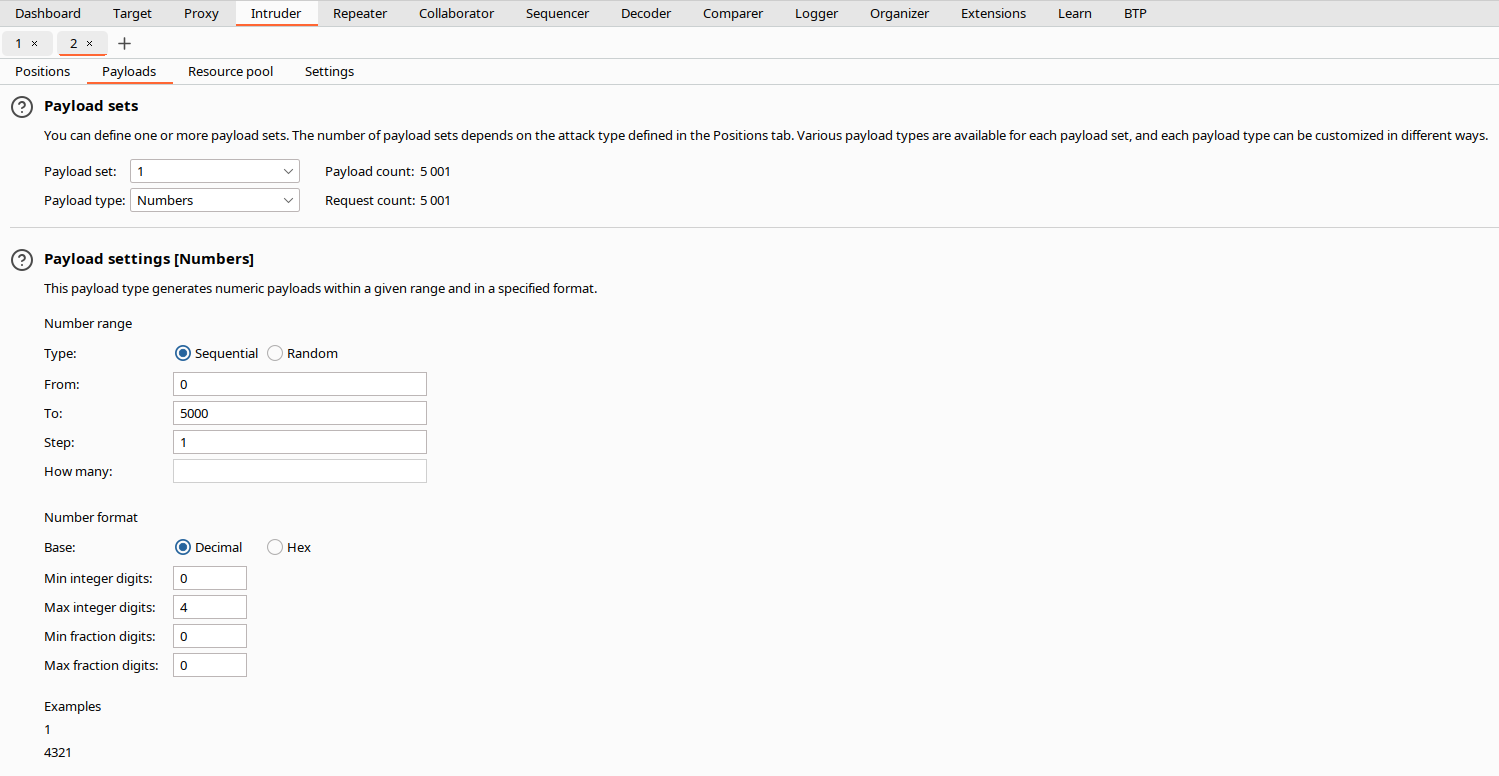Click the From number input field
The height and width of the screenshot is (776, 1499).
pyautogui.click(x=299, y=385)
